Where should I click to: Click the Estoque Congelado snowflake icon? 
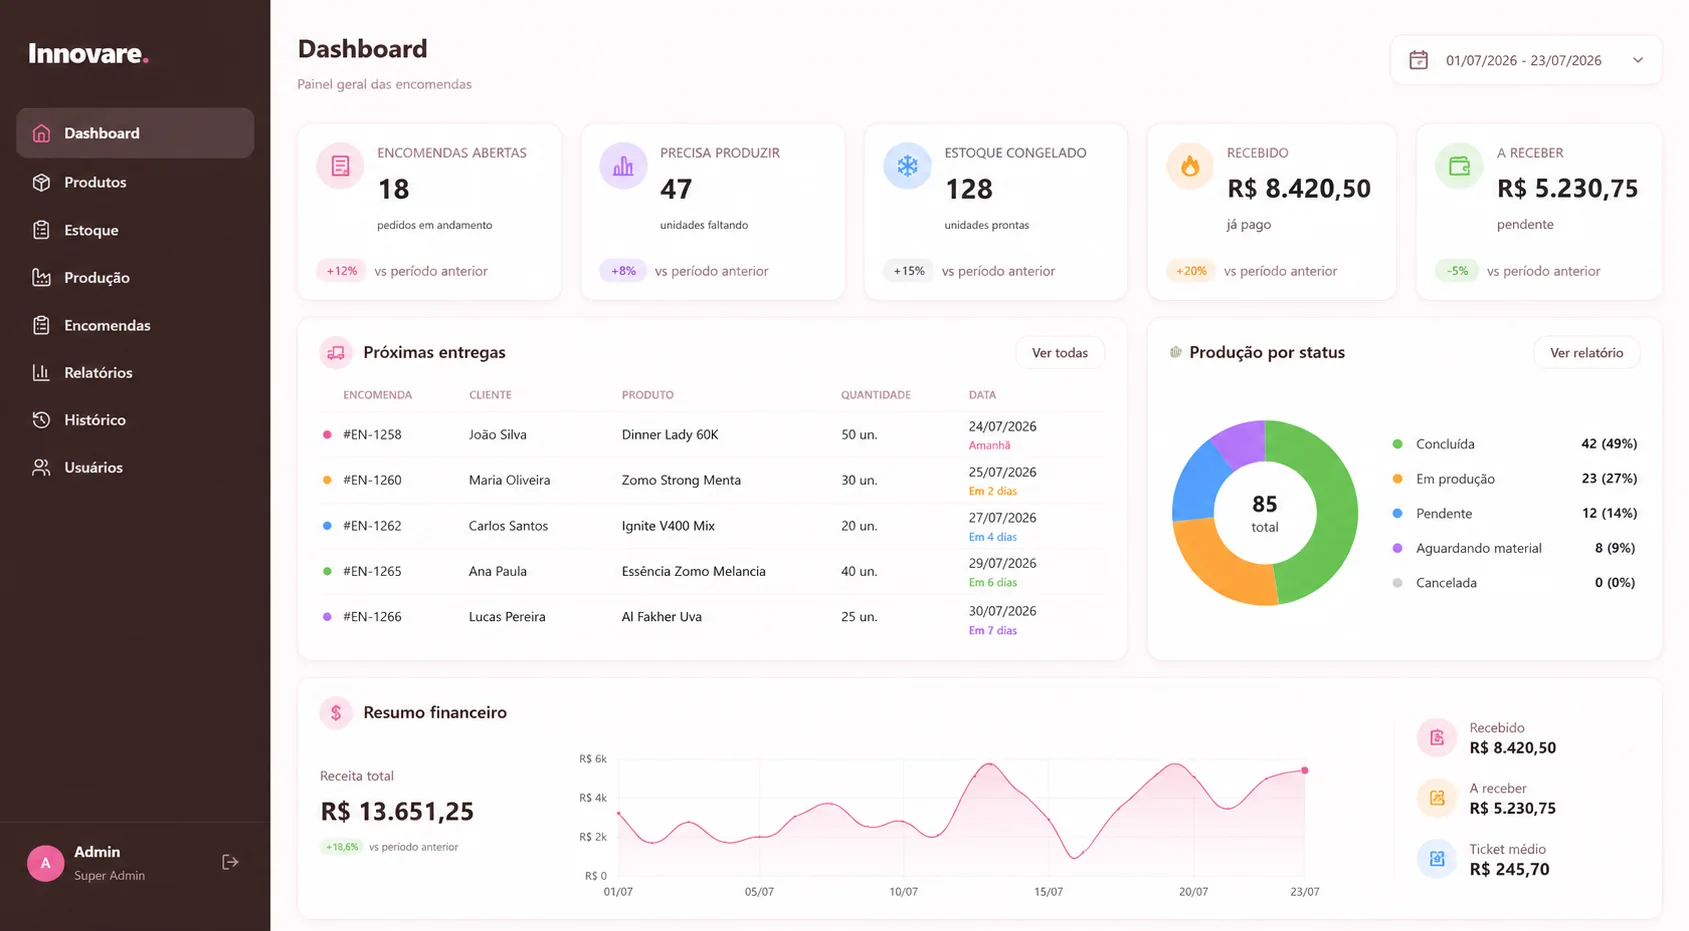(x=907, y=166)
